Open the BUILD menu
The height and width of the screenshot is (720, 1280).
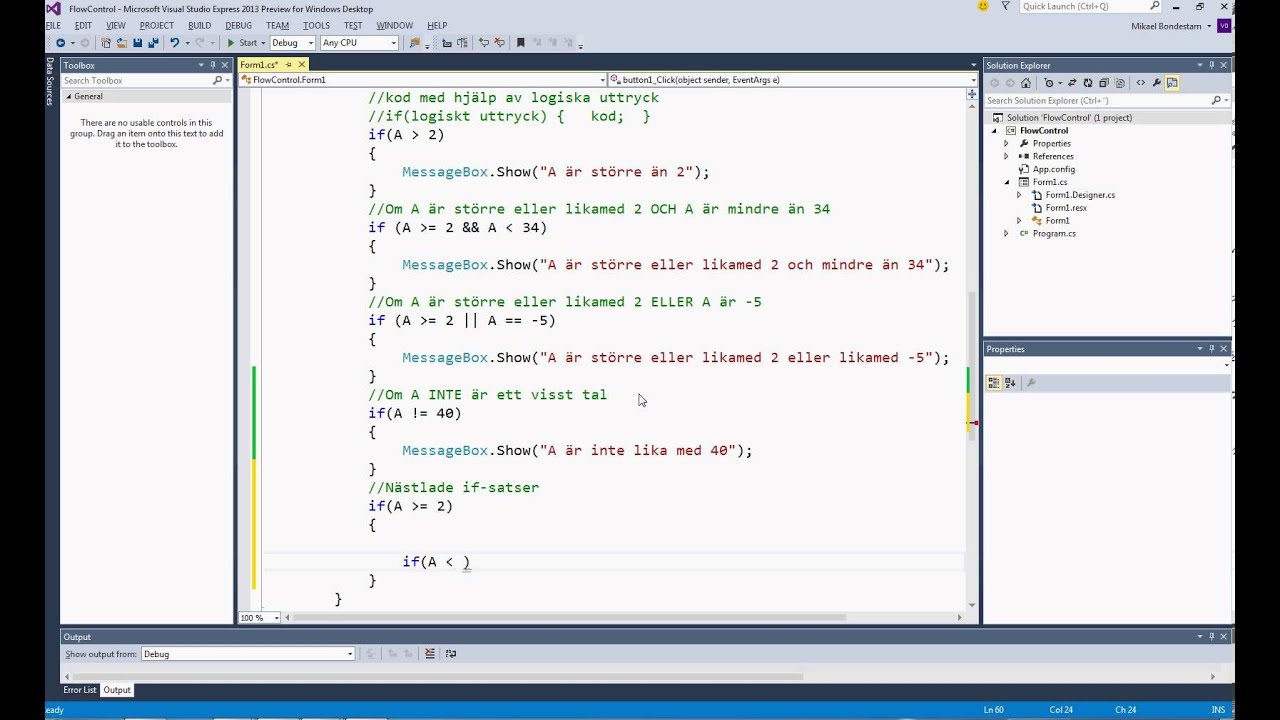click(x=199, y=25)
